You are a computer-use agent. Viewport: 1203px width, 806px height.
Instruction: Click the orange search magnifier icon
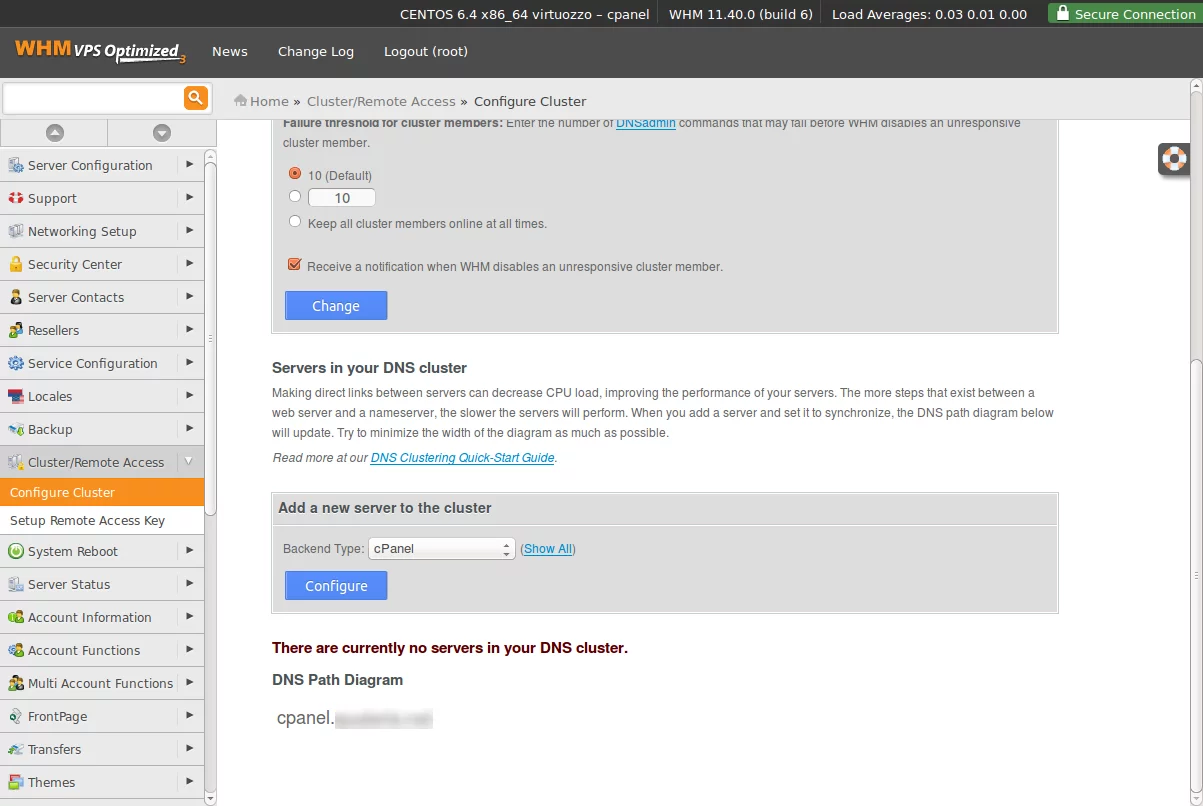coord(195,97)
